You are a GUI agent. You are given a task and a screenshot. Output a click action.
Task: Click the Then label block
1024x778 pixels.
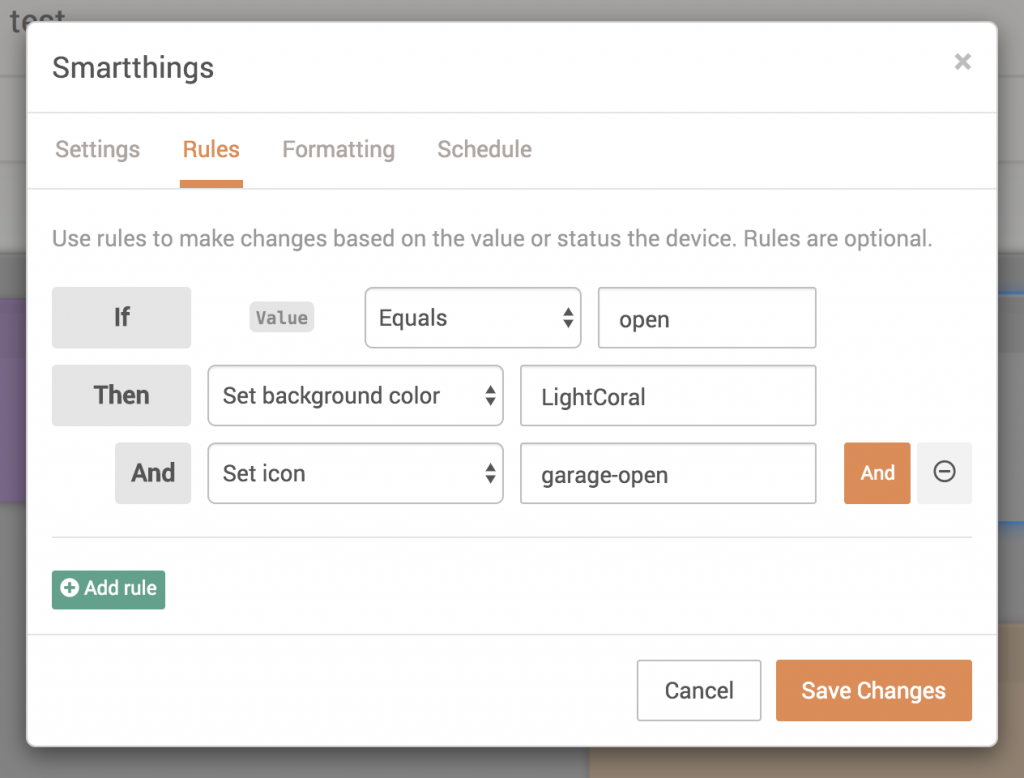121,395
